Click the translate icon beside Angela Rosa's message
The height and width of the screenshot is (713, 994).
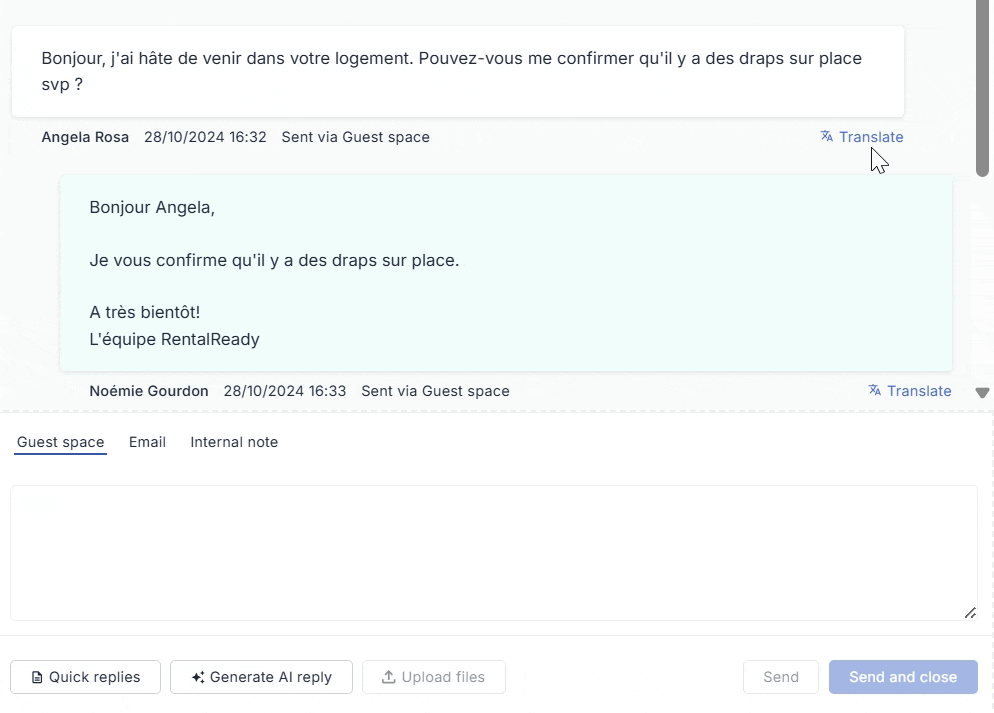pos(827,136)
